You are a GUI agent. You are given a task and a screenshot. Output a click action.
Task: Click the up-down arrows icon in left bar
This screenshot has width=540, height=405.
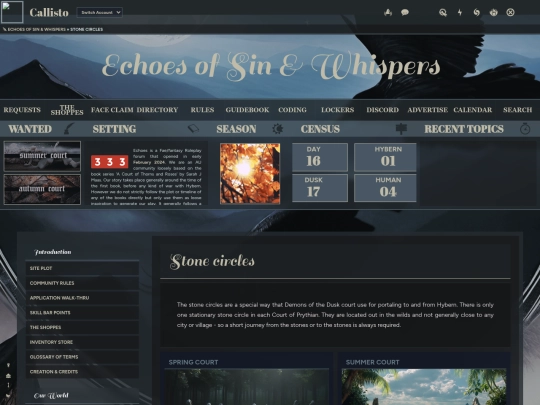click(x=8, y=385)
